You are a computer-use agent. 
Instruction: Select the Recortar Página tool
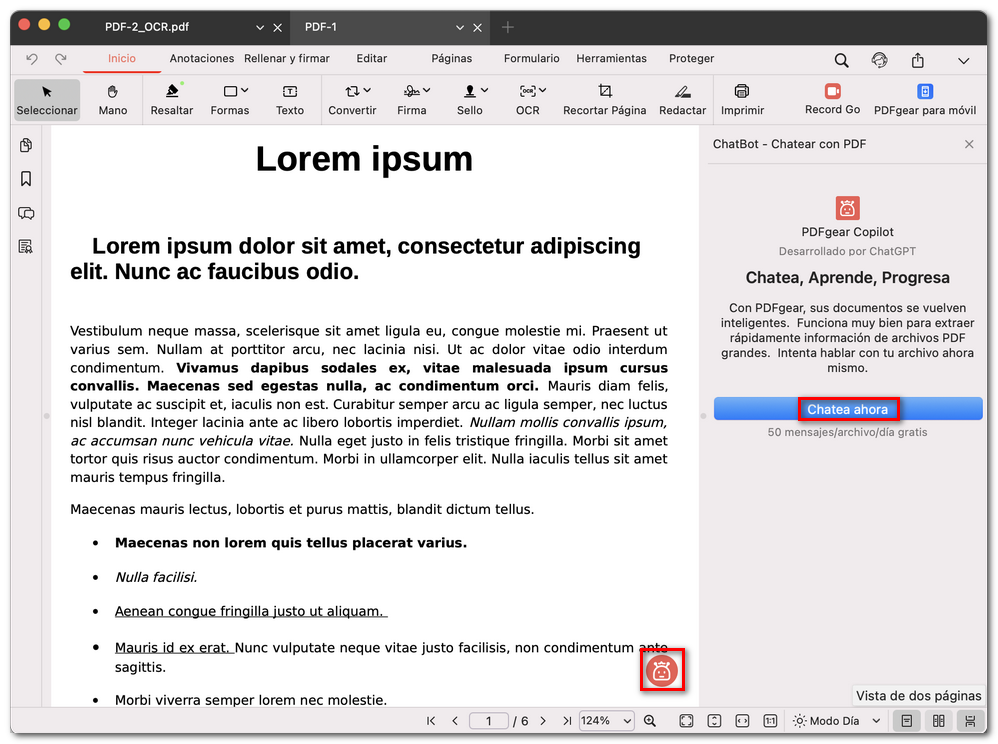coord(604,99)
